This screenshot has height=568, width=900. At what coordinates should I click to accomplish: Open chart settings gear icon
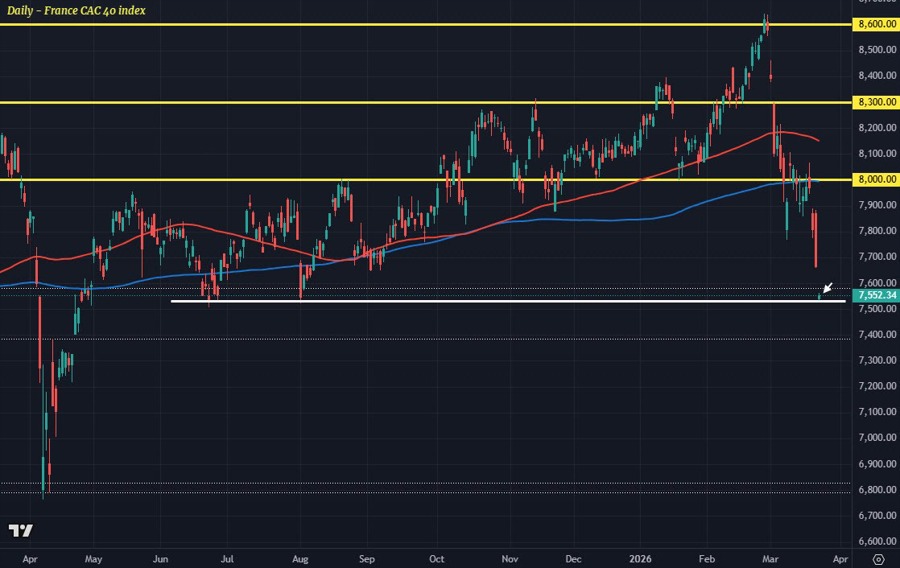878,559
